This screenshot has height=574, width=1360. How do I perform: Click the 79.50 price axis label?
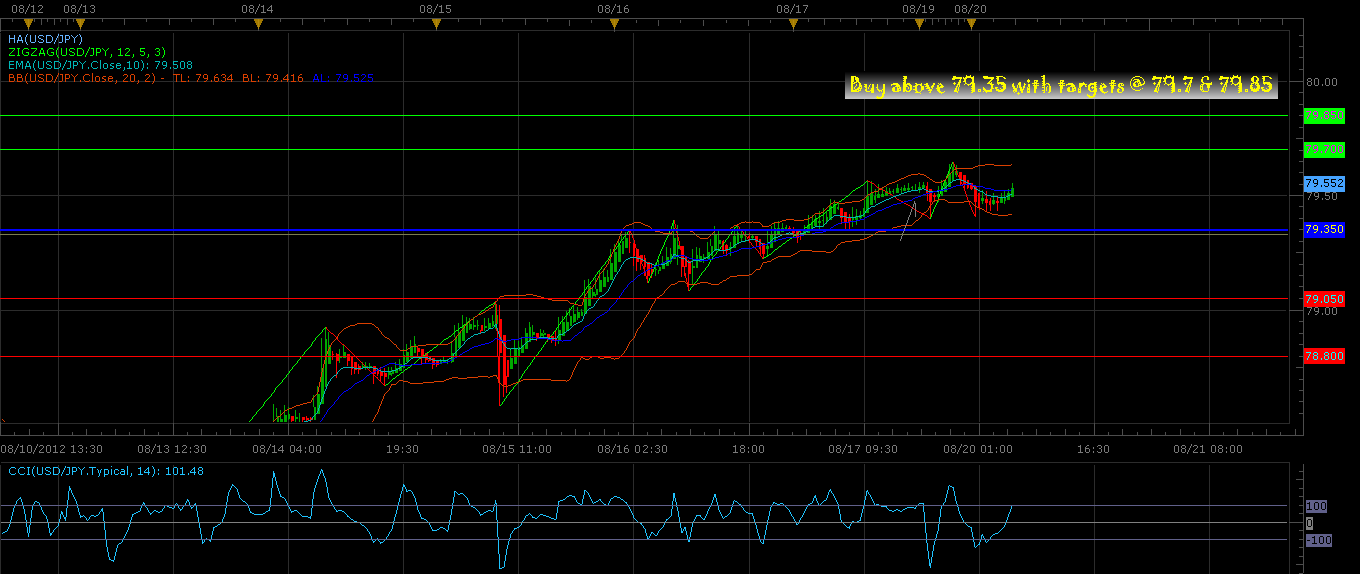pos(1320,197)
